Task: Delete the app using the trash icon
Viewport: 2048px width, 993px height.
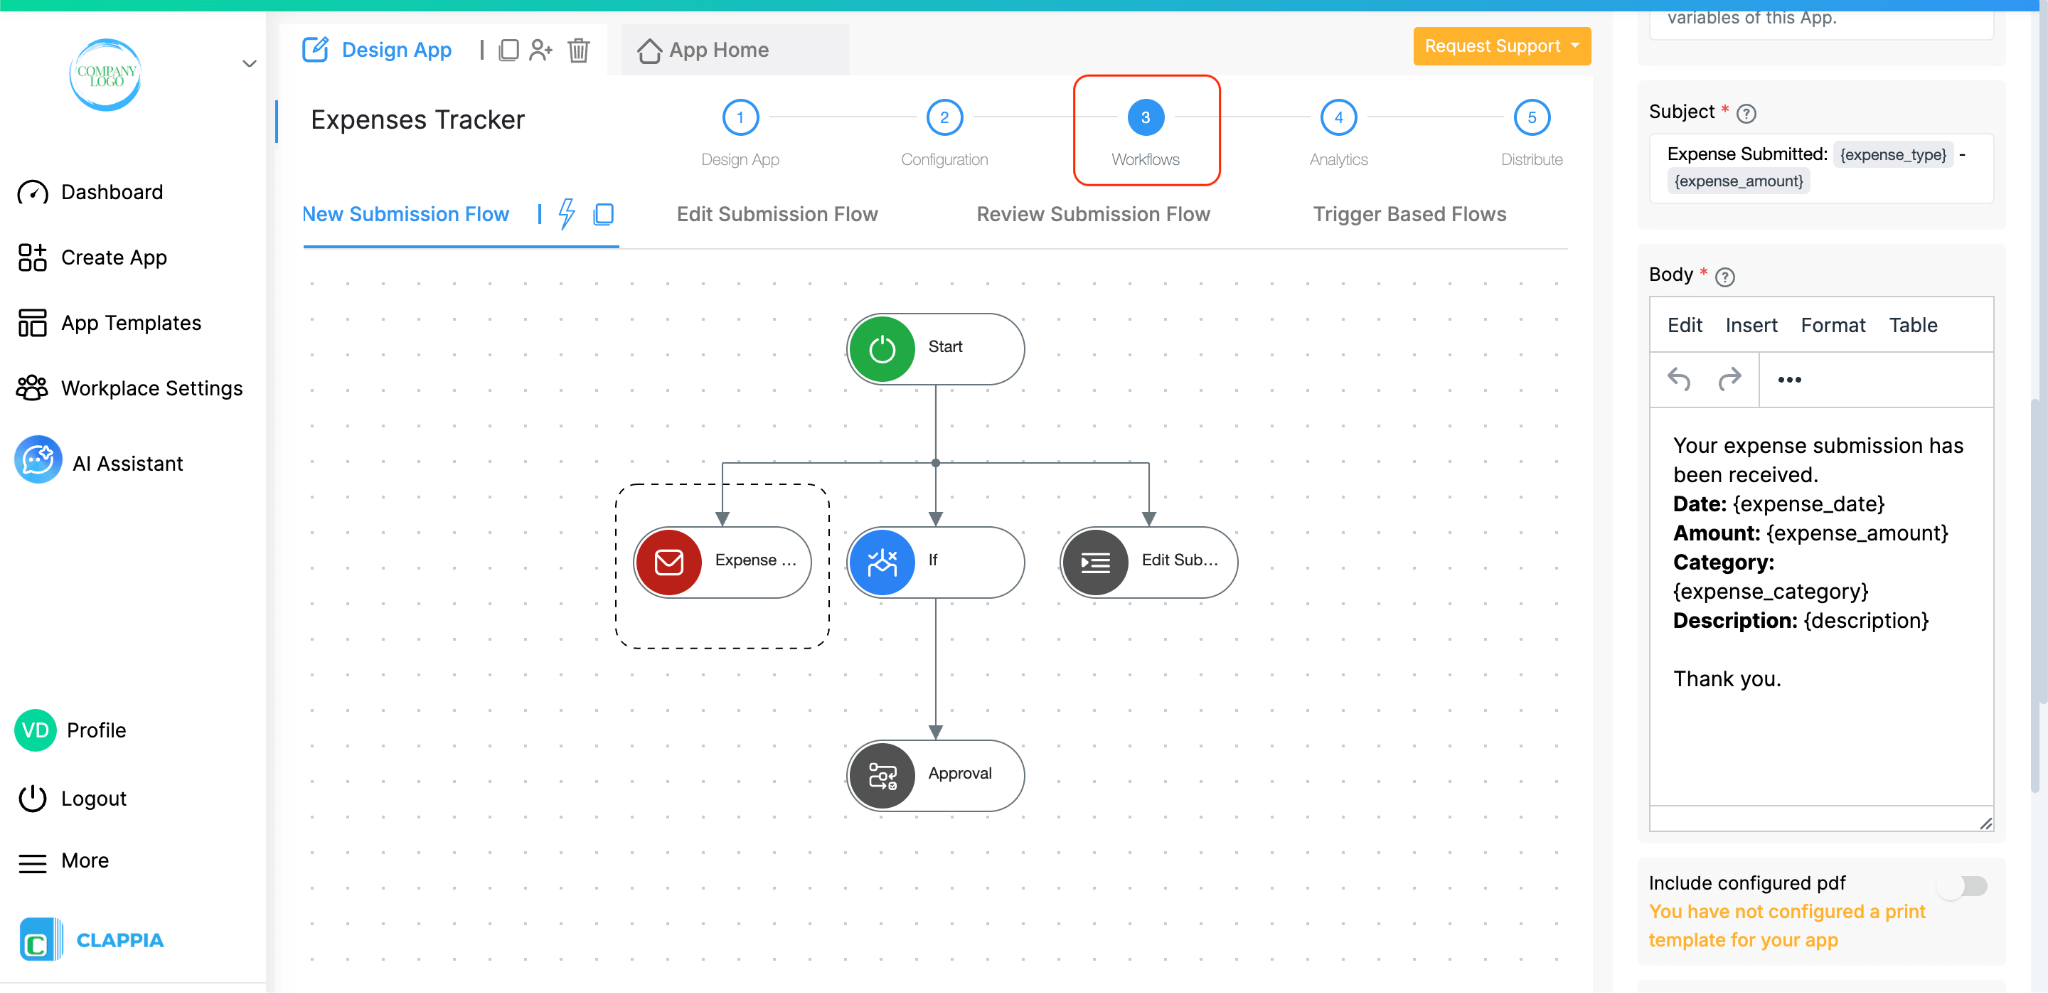Action: [x=578, y=49]
